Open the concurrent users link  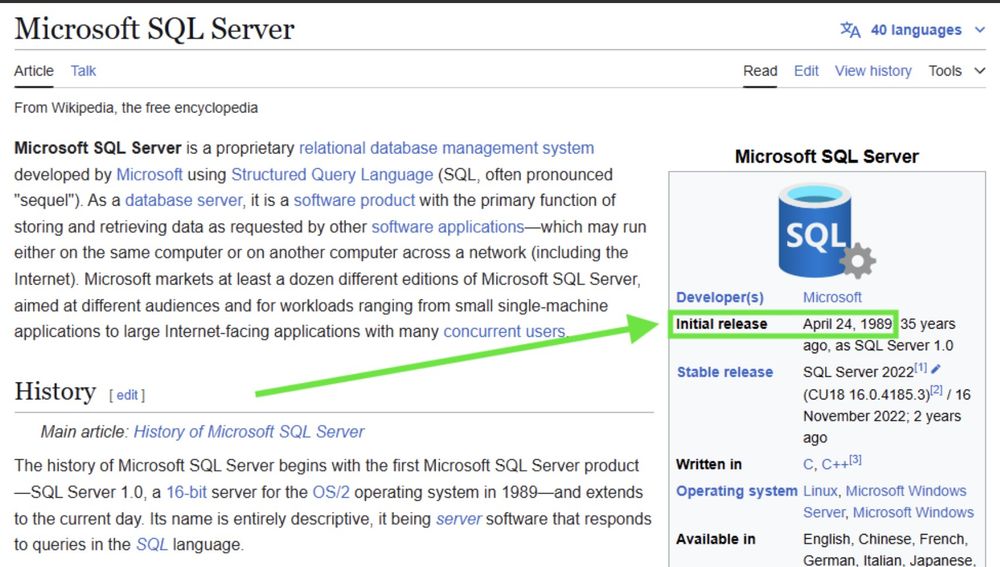[504, 331]
